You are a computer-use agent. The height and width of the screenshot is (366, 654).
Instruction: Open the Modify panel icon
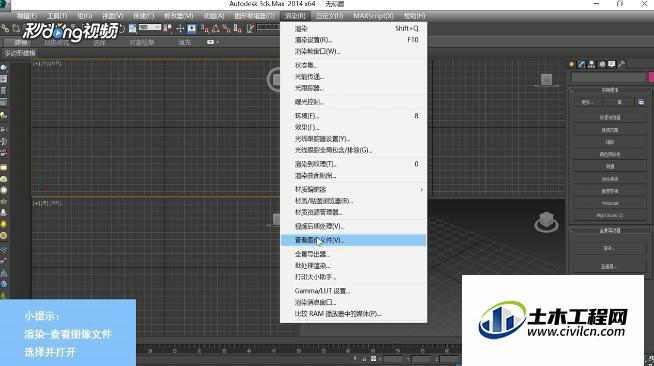pyautogui.click(x=581, y=64)
